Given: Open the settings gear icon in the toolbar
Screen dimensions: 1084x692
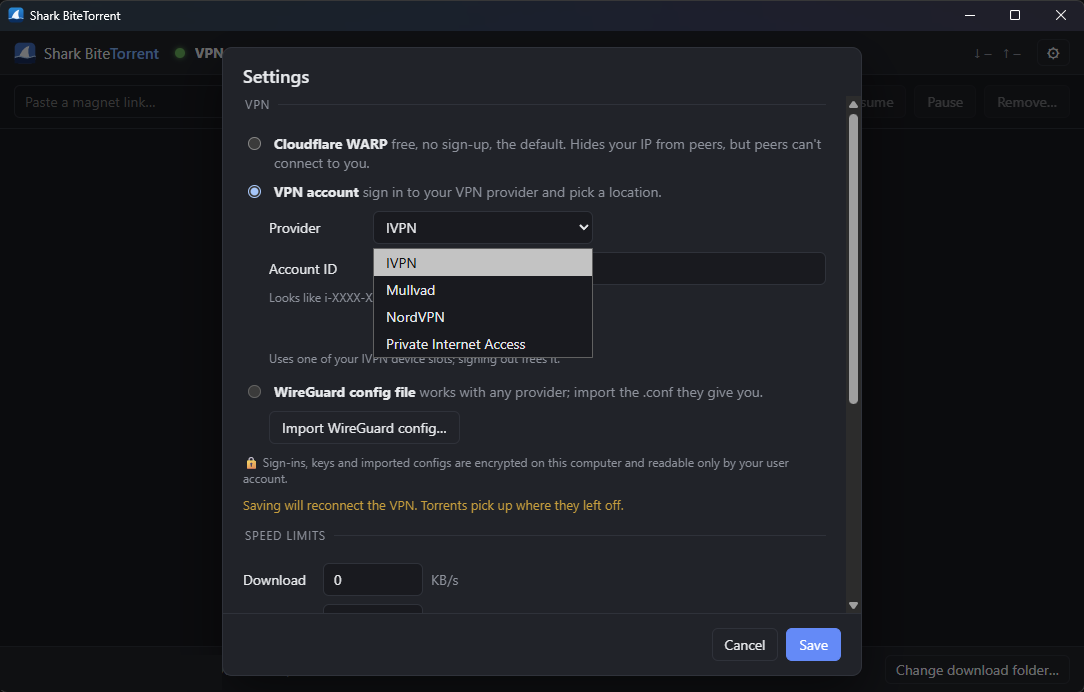Looking at the screenshot, I should point(1053,53).
